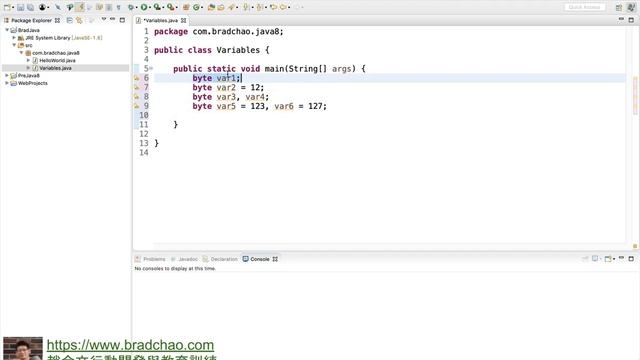Expand the PreJava8 project node
This screenshot has height=360, width=640.
(x=7, y=75)
